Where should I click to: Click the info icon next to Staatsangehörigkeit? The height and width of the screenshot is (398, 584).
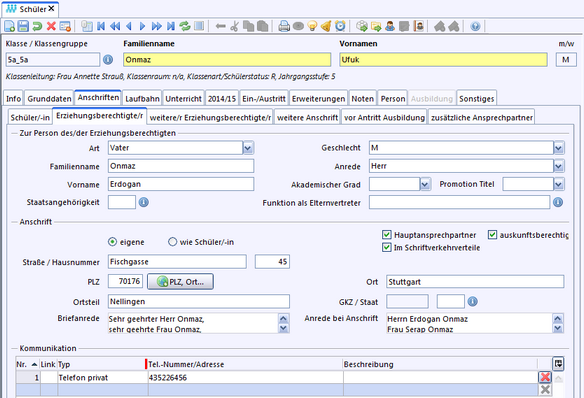point(143,202)
